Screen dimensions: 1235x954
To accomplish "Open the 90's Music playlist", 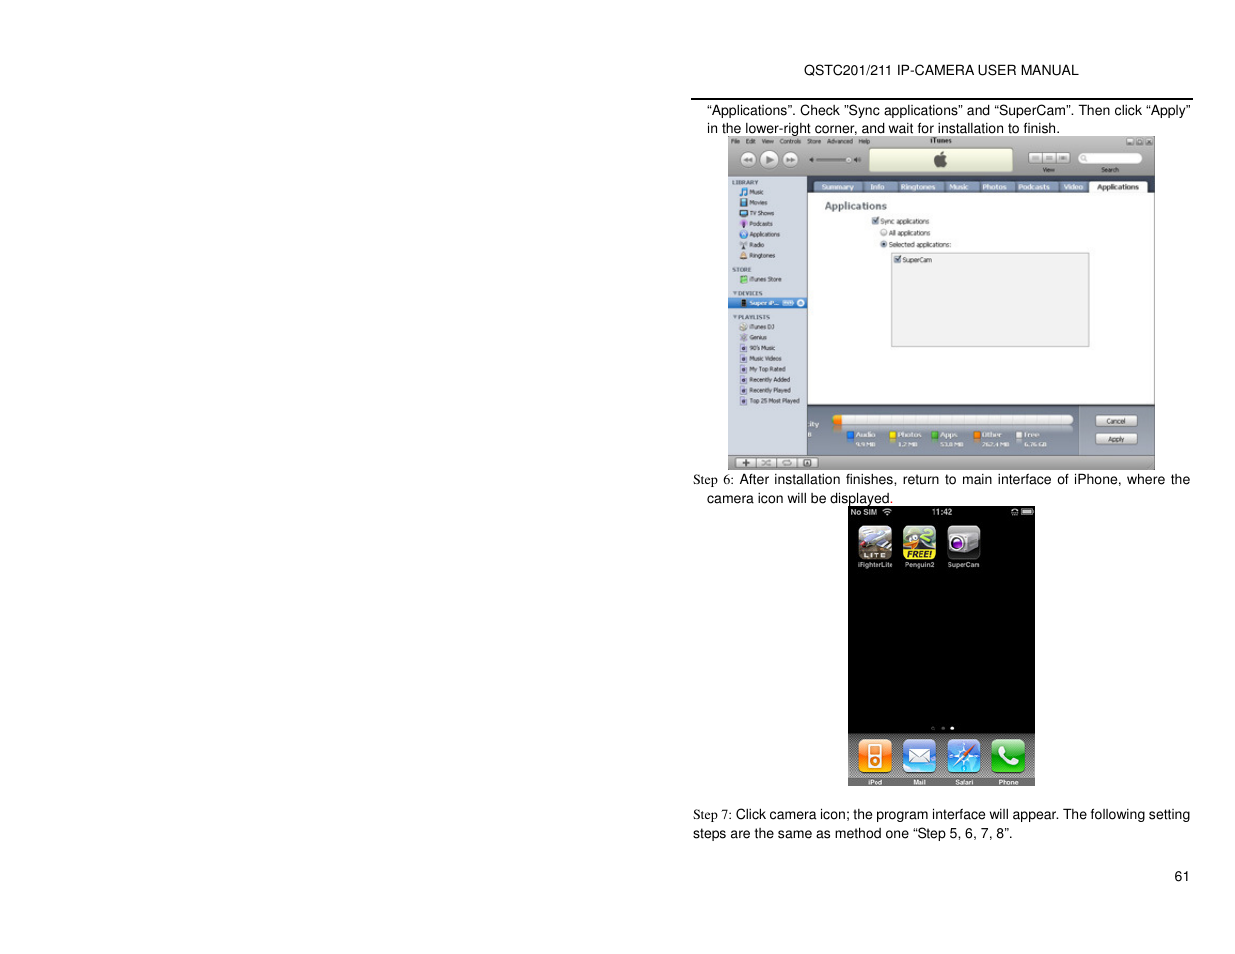I will 758,348.
